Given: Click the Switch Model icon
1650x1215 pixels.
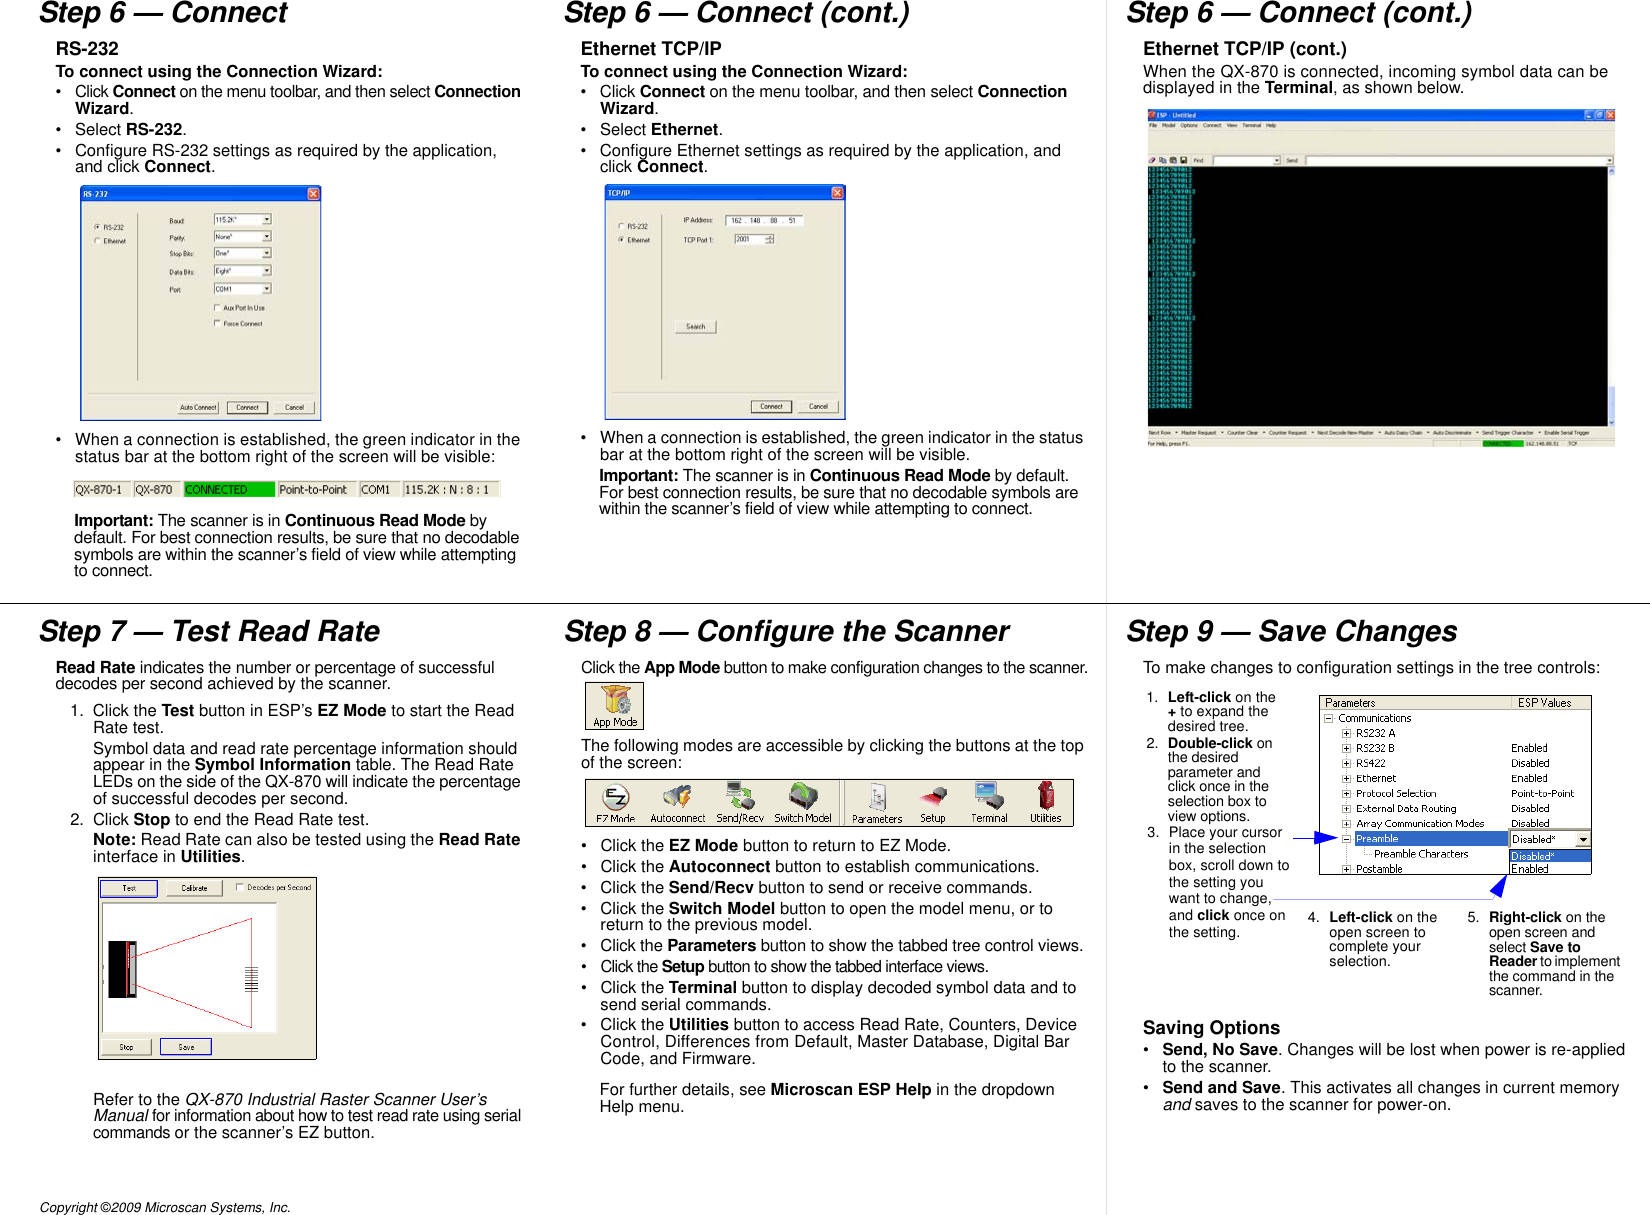Looking at the screenshot, I should 802,795.
